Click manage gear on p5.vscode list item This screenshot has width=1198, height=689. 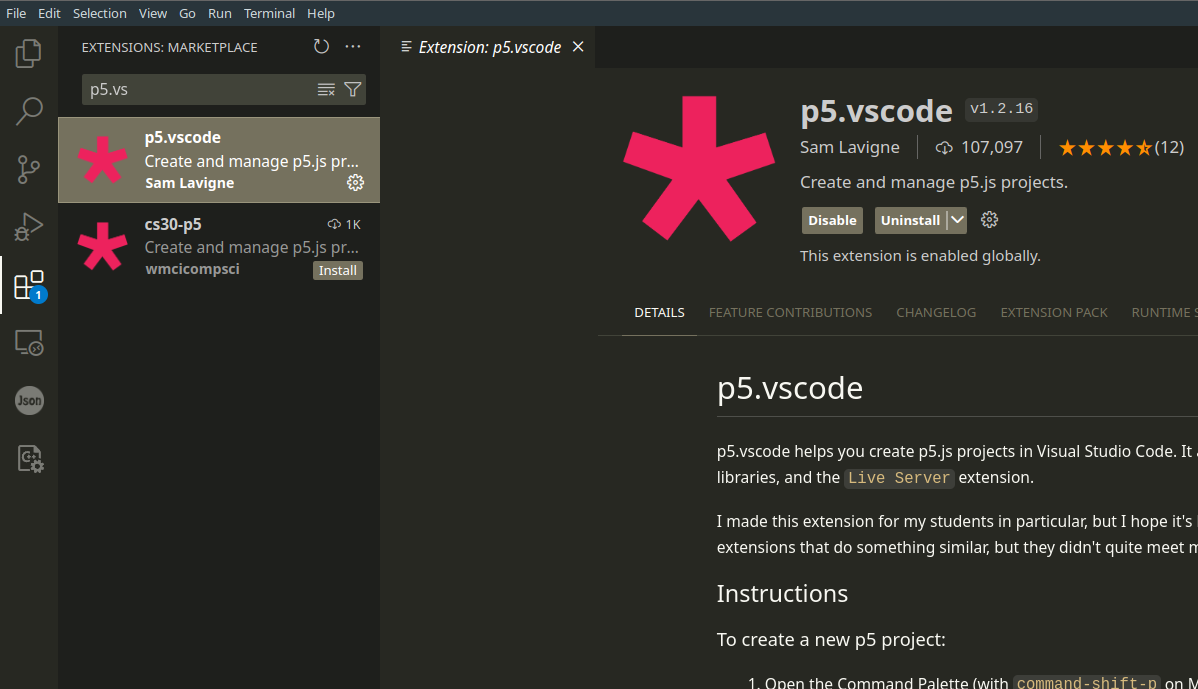pyautogui.click(x=355, y=182)
